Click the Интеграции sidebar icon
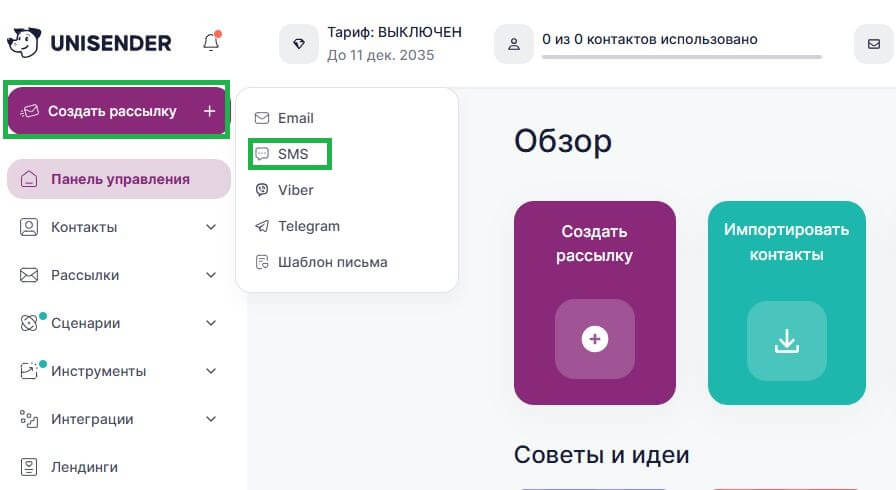Image resolution: width=896 pixels, height=490 pixels. tap(29, 419)
